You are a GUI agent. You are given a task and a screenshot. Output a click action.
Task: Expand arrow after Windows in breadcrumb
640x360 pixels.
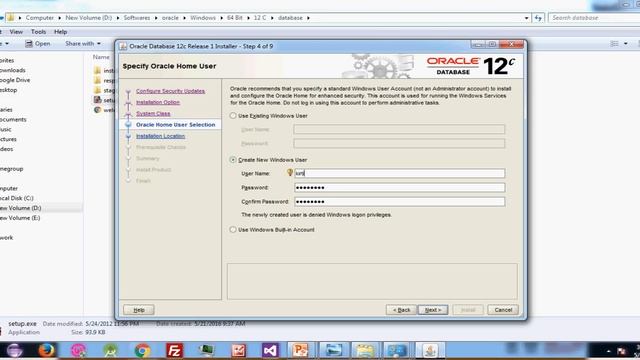coord(221,18)
